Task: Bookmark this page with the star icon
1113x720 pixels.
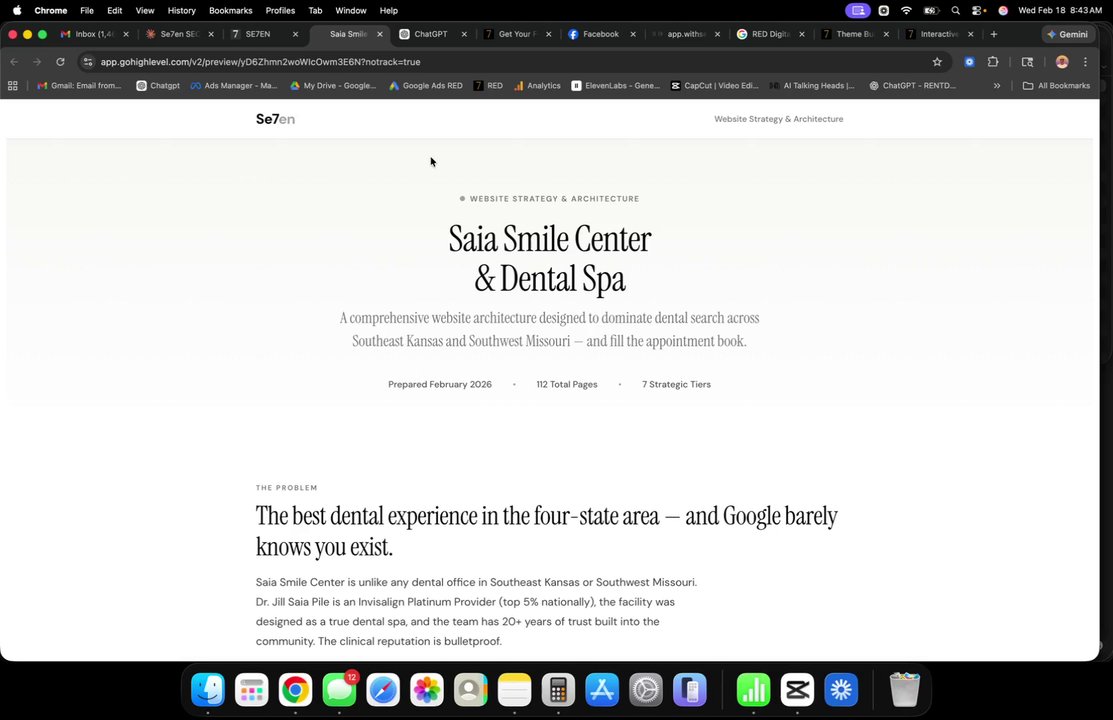Action: (937, 62)
